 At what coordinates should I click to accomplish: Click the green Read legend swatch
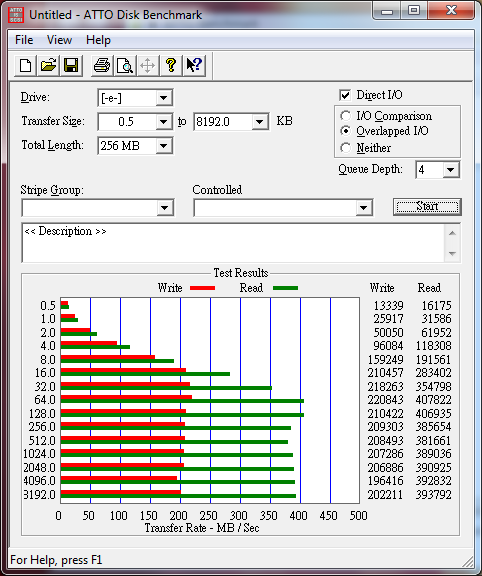[x=285, y=288]
